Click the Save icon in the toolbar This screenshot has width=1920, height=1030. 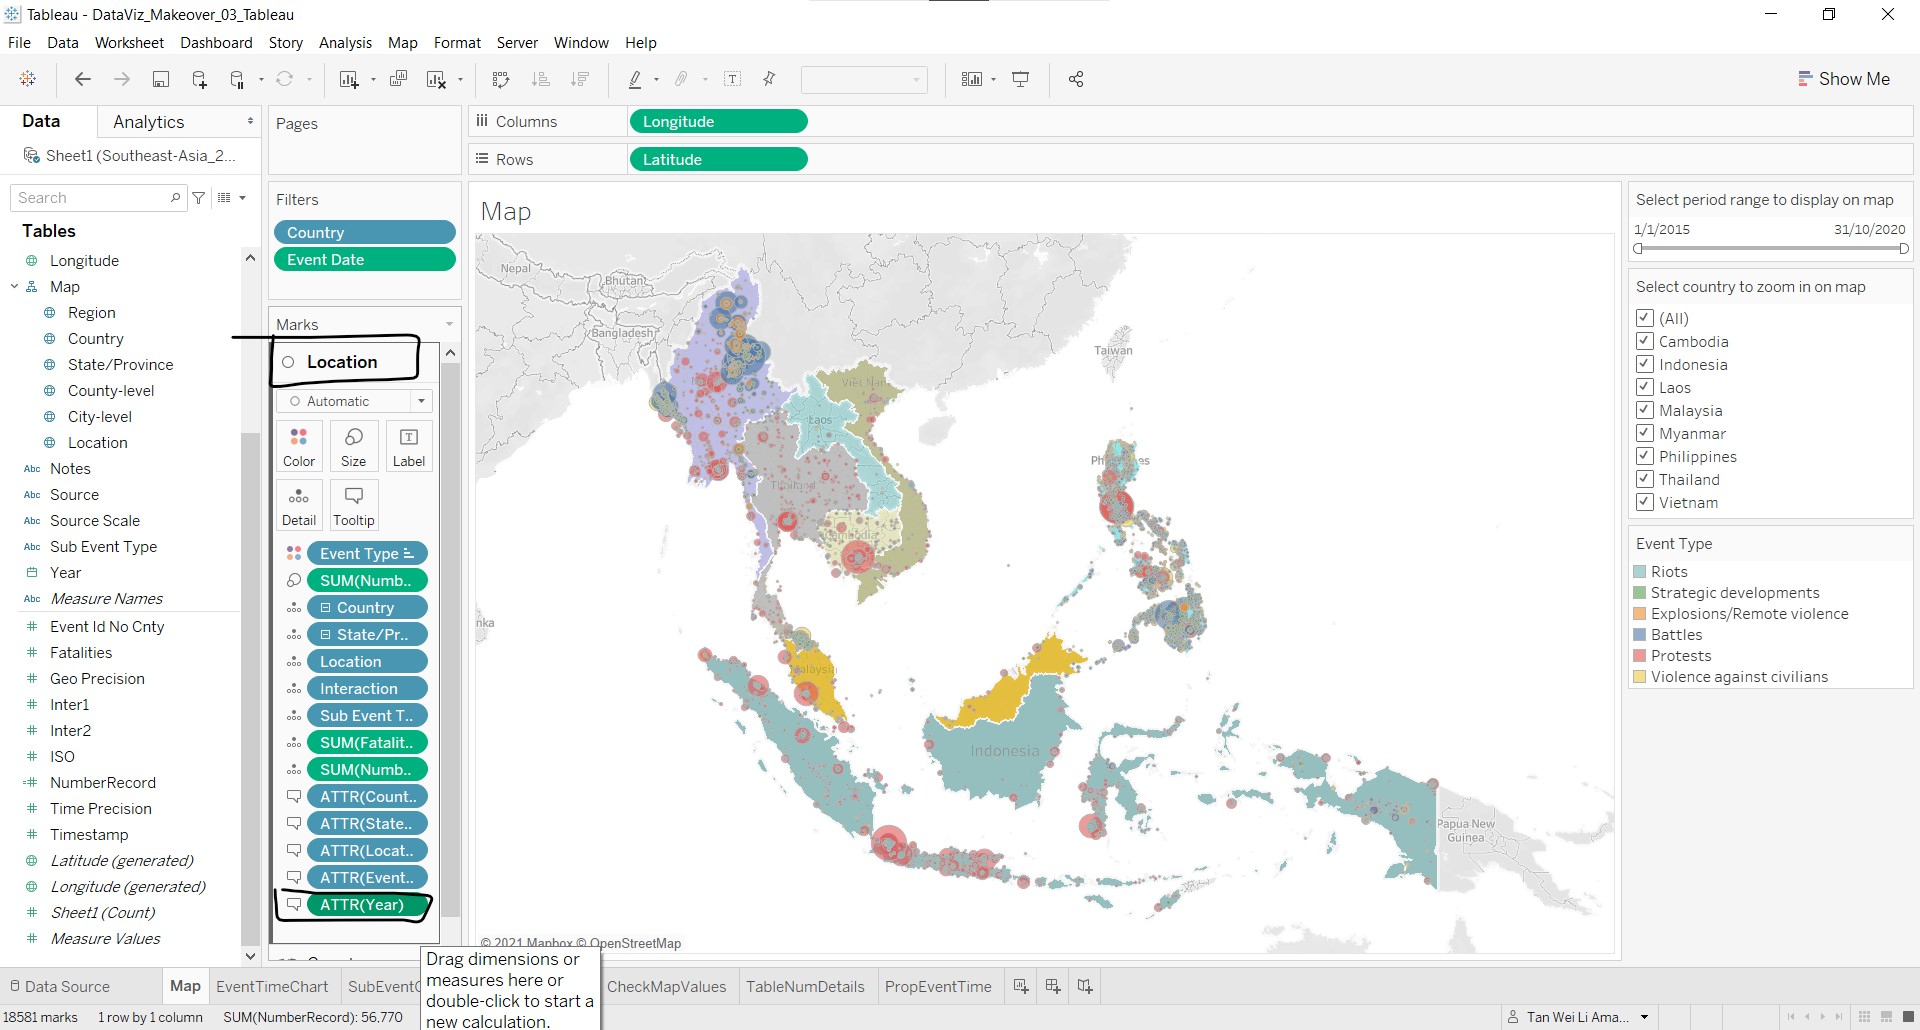click(160, 79)
